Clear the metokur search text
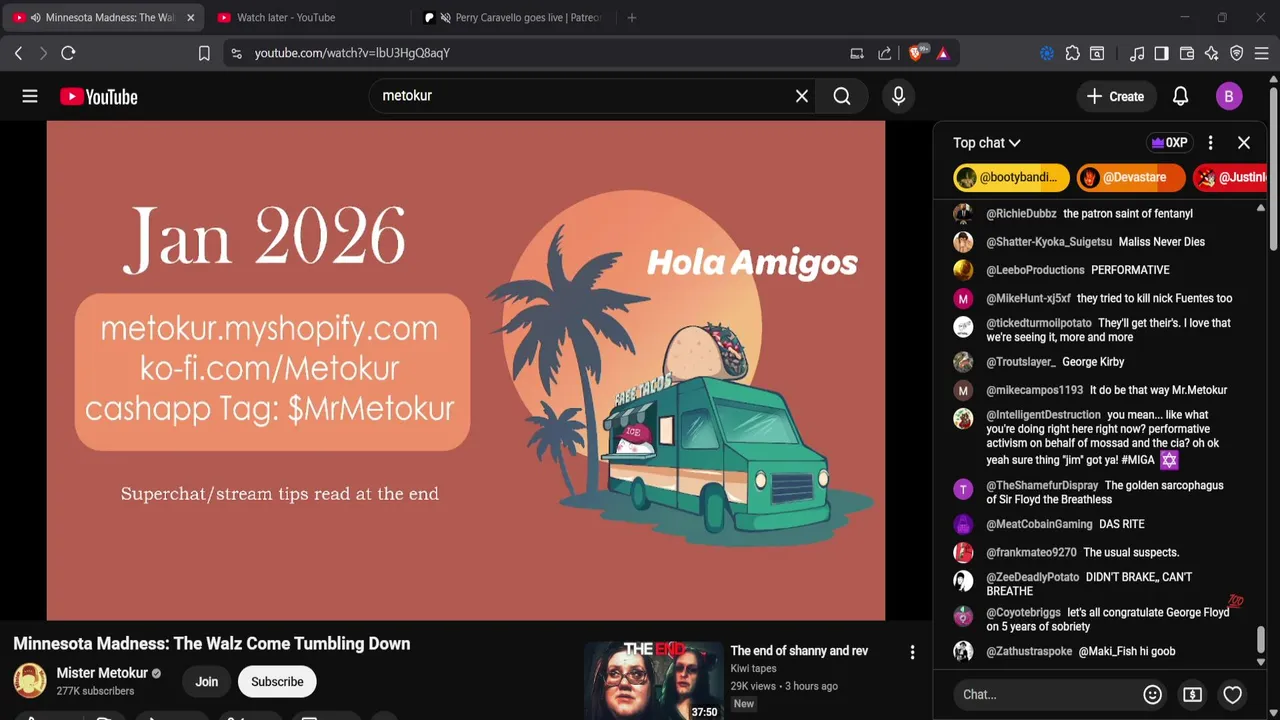1280x720 pixels. tap(801, 96)
